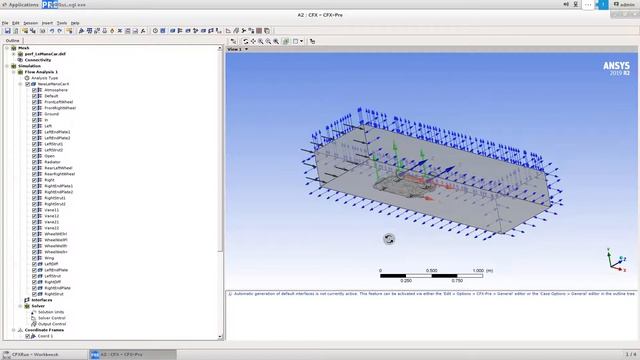Toggle the Radiator boundary checkbox

[x=34, y=162]
